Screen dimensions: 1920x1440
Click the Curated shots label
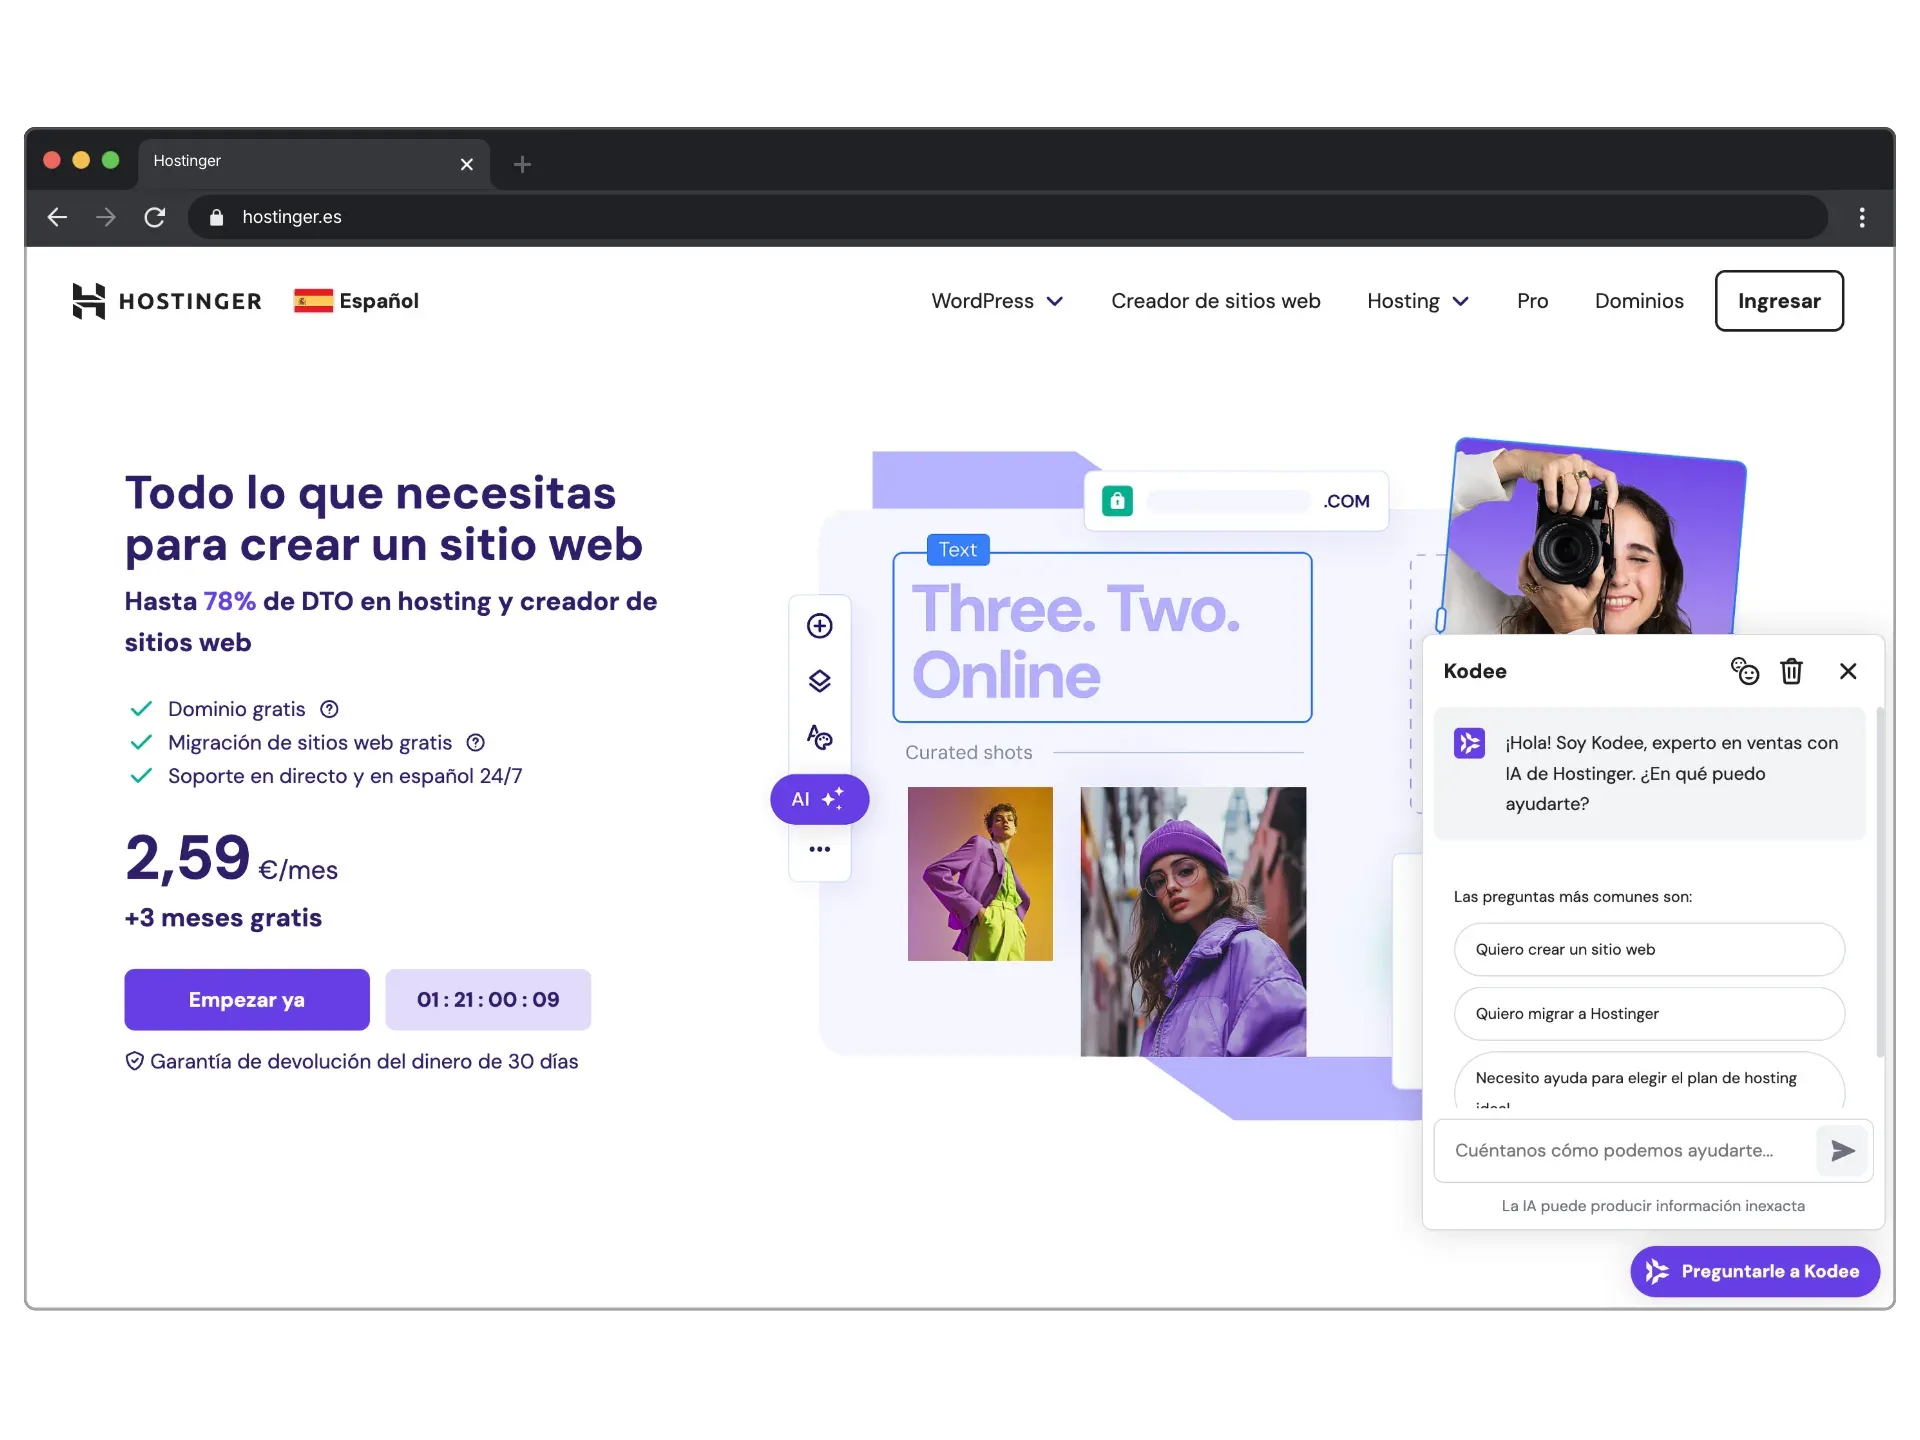(x=969, y=752)
